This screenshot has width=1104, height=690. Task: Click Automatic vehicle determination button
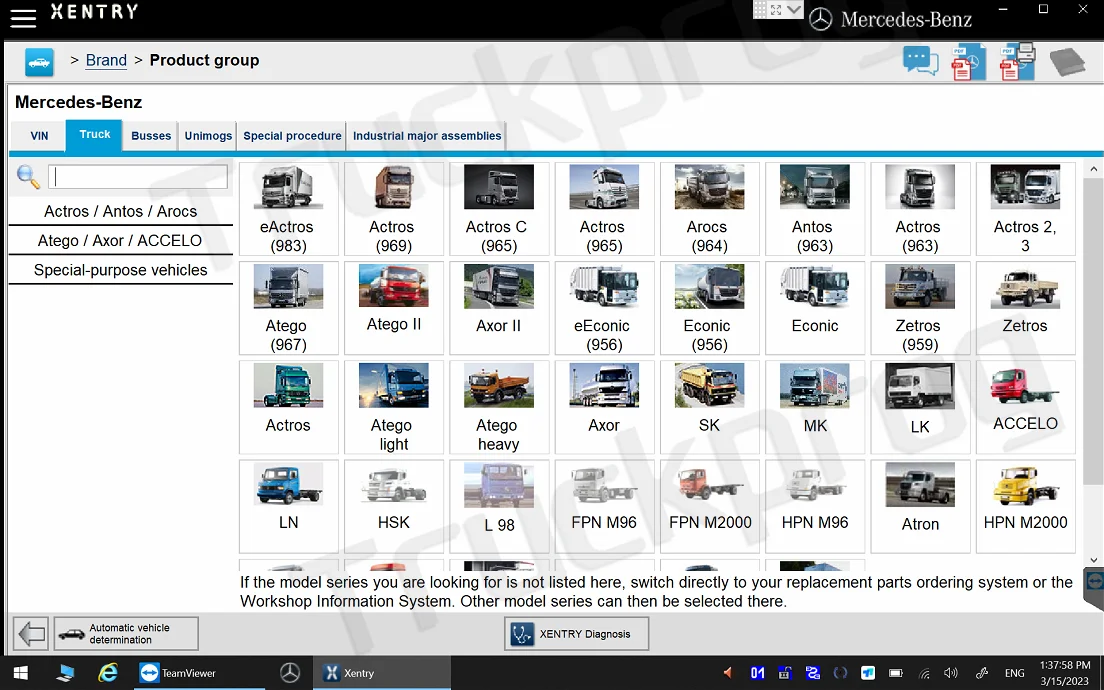(127, 634)
